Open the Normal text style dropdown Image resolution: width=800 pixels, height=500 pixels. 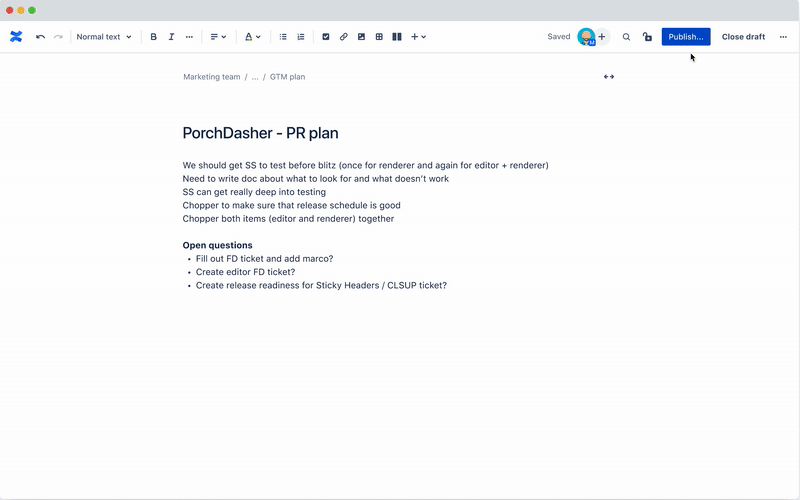[x=104, y=37]
